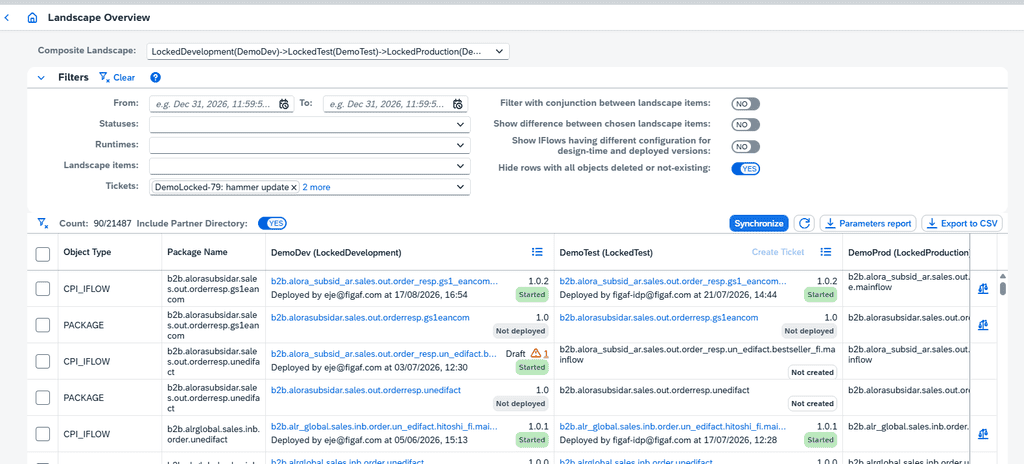Screen dimensions: 1024x464
Task: Click the Landscape Overview title
Action: [x=99, y=18]
